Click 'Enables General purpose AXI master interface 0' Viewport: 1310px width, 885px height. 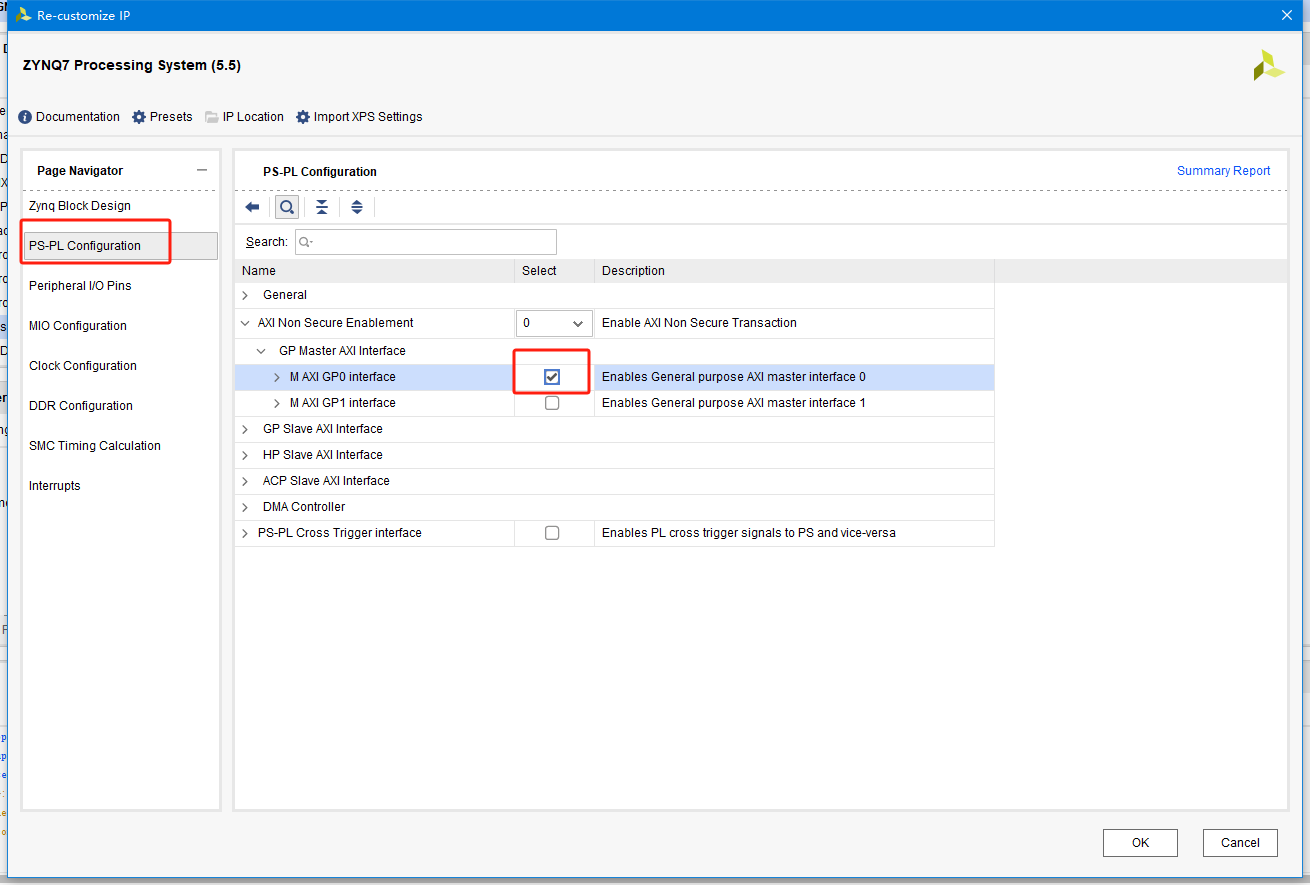[734, 377]
